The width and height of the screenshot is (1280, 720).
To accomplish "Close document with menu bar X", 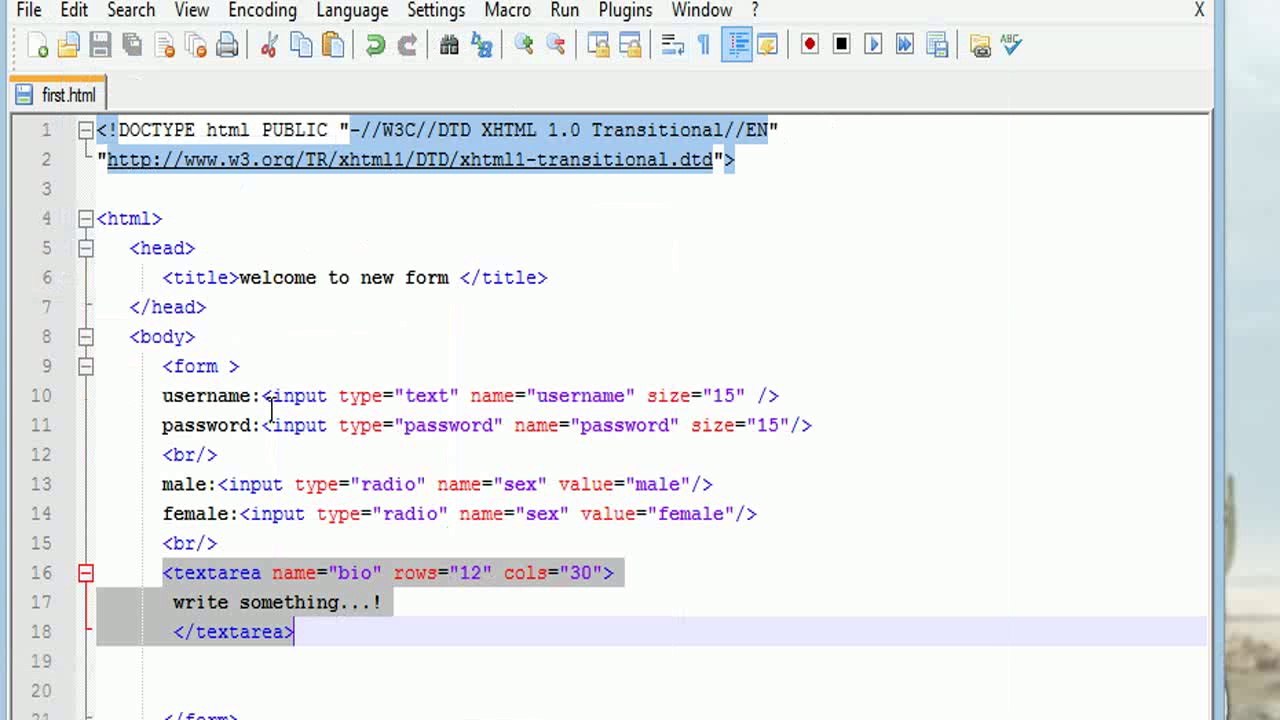I will [1199, 10].
